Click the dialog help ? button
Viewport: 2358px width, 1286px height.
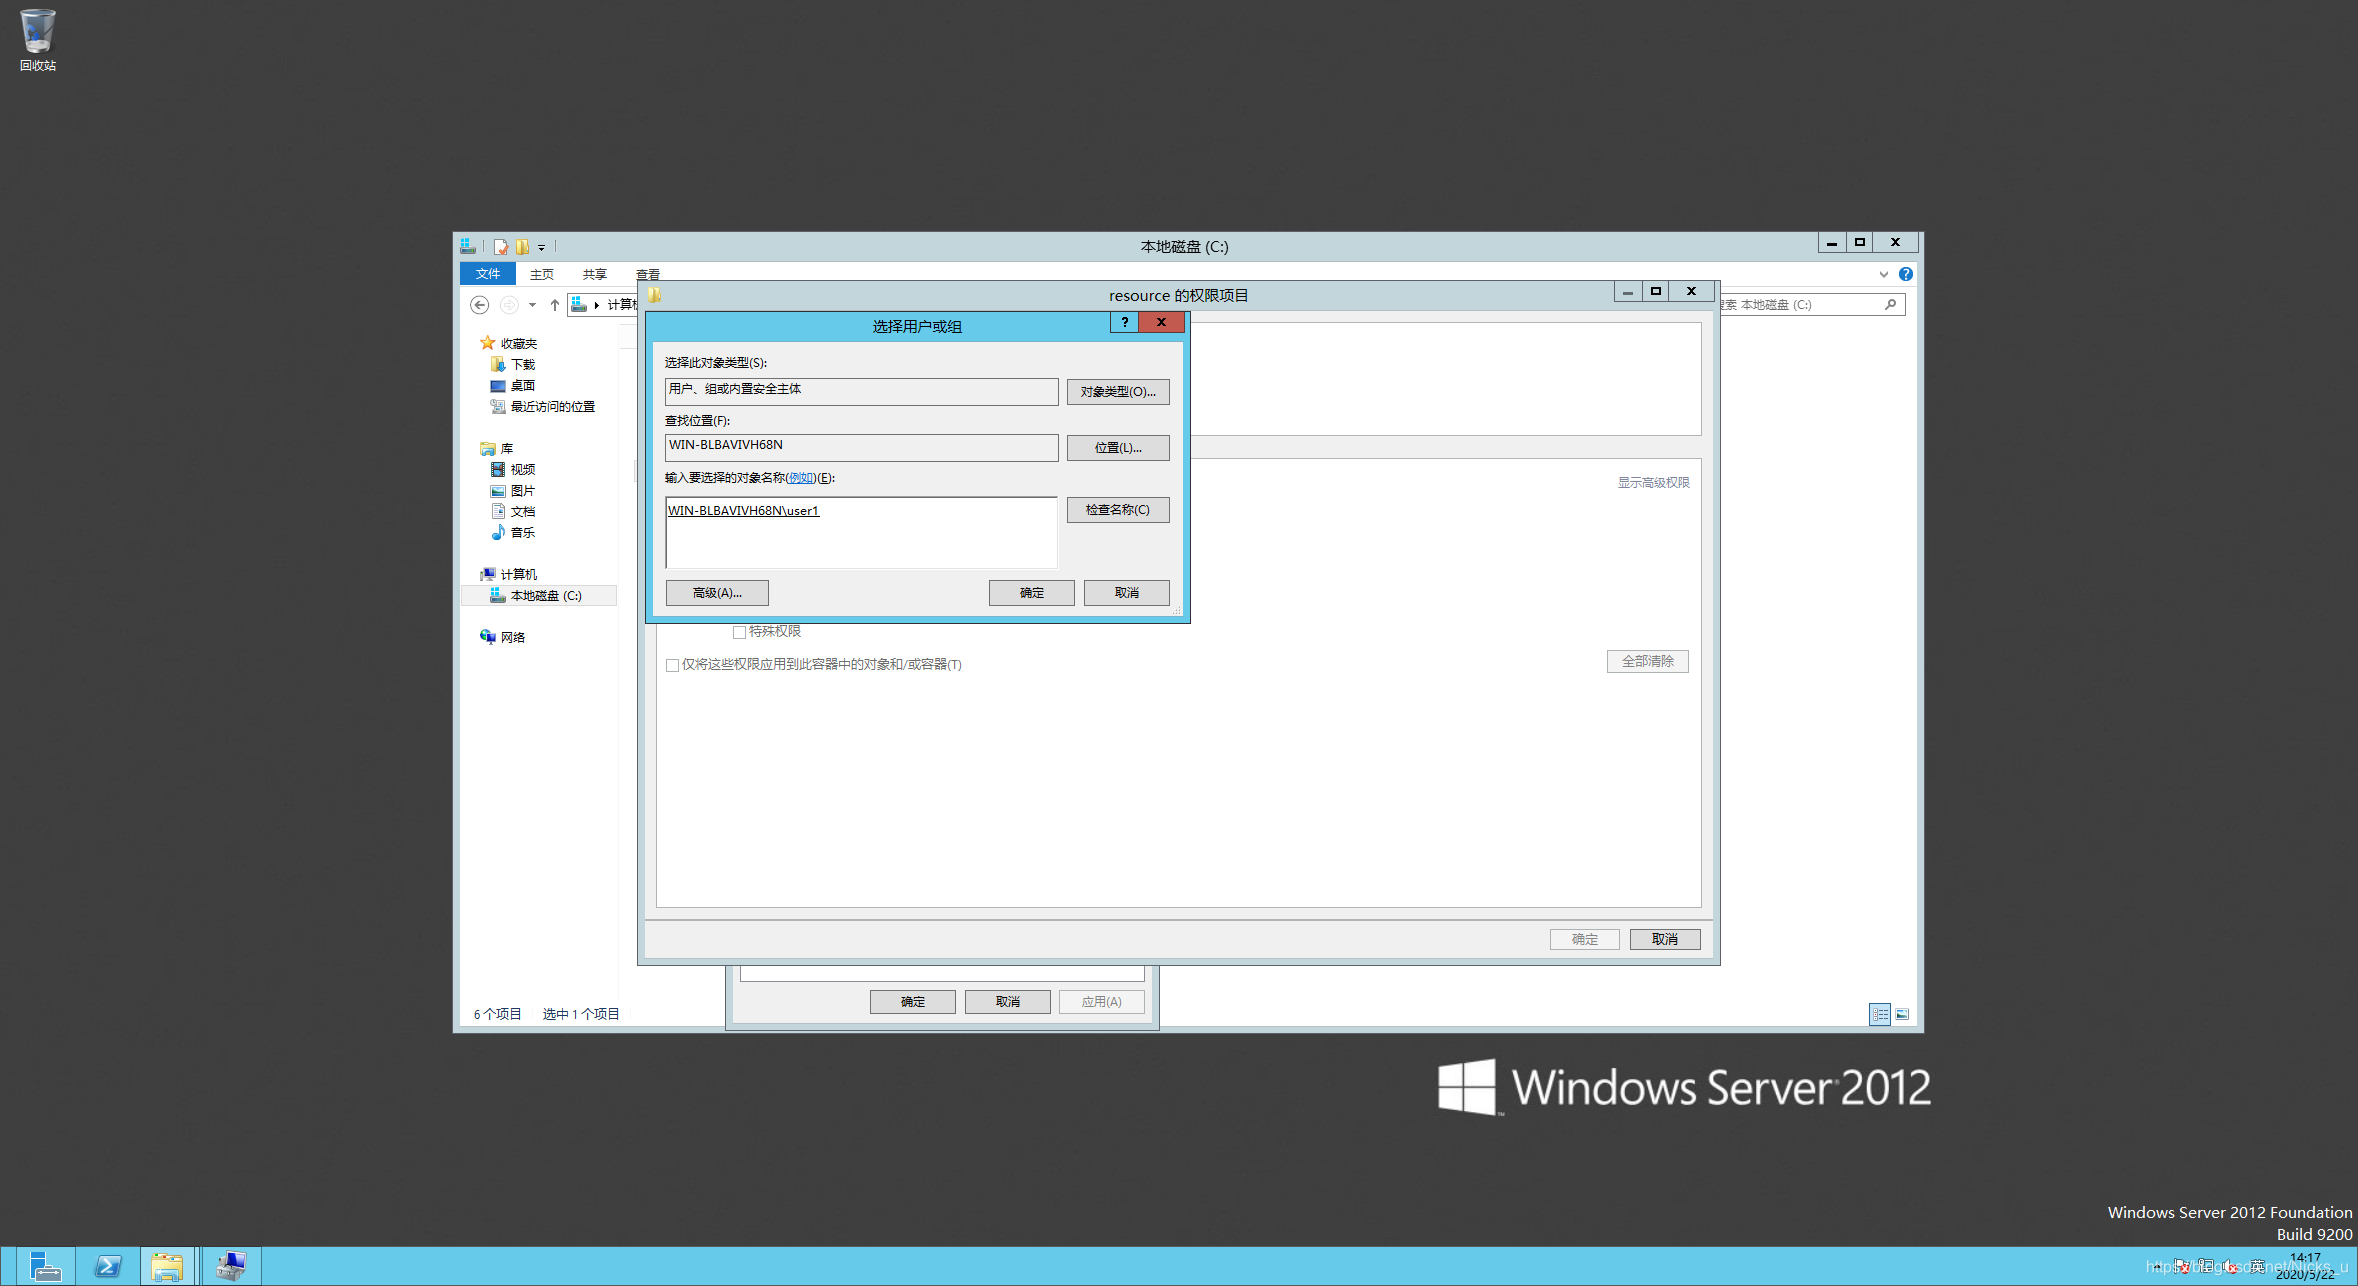1125,322
